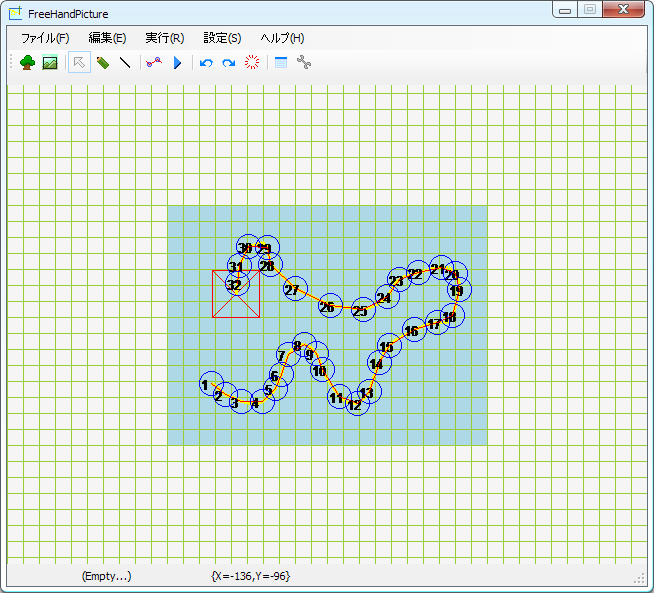Select path point number 1
Viewport: 654px width, 593px height.
[x=206, y=385]
